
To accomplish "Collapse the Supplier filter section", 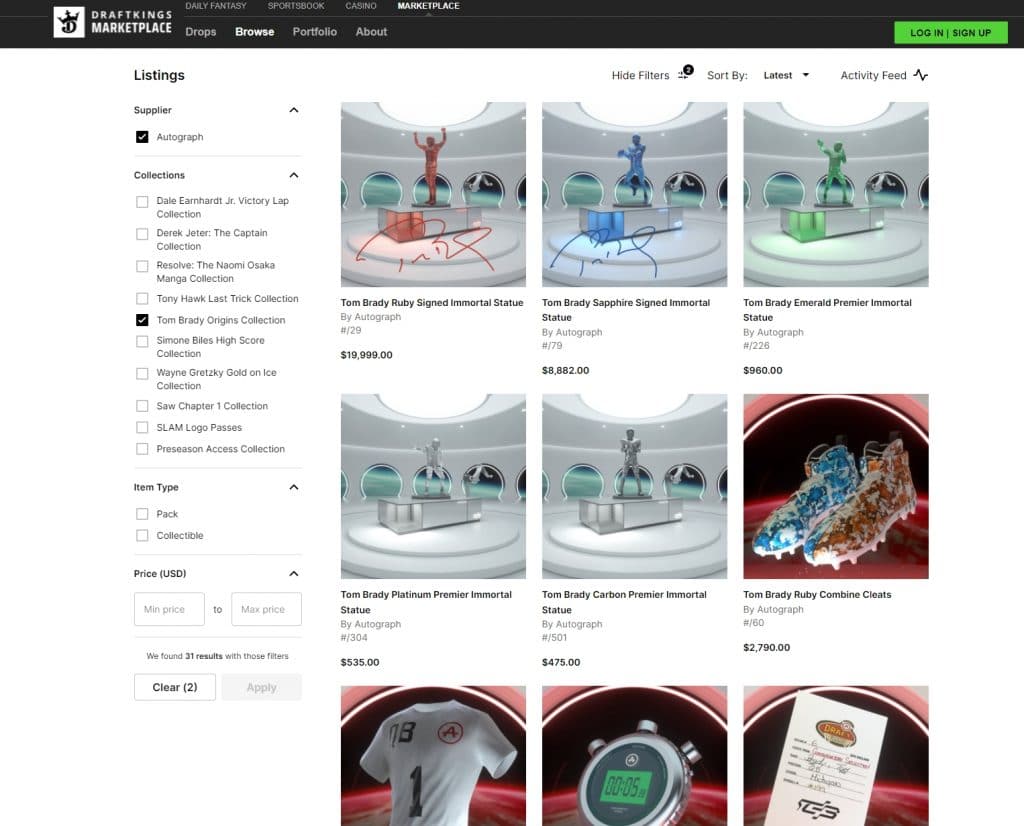I will (294, 110).
